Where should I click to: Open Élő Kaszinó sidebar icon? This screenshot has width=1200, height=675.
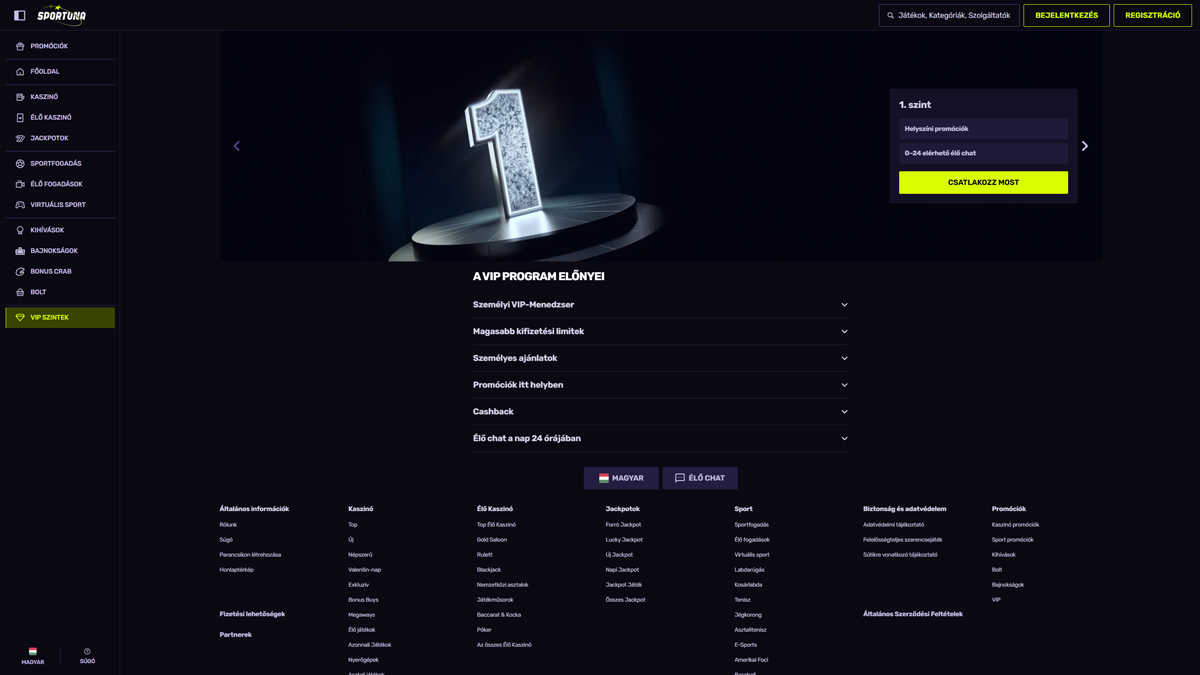coord(20,118)
